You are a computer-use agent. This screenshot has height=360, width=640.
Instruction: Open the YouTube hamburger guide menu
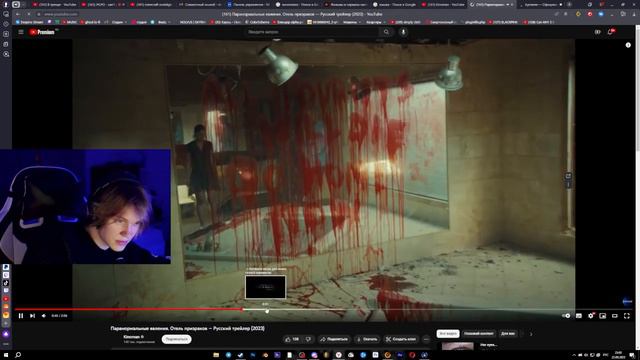coord(21,32)
